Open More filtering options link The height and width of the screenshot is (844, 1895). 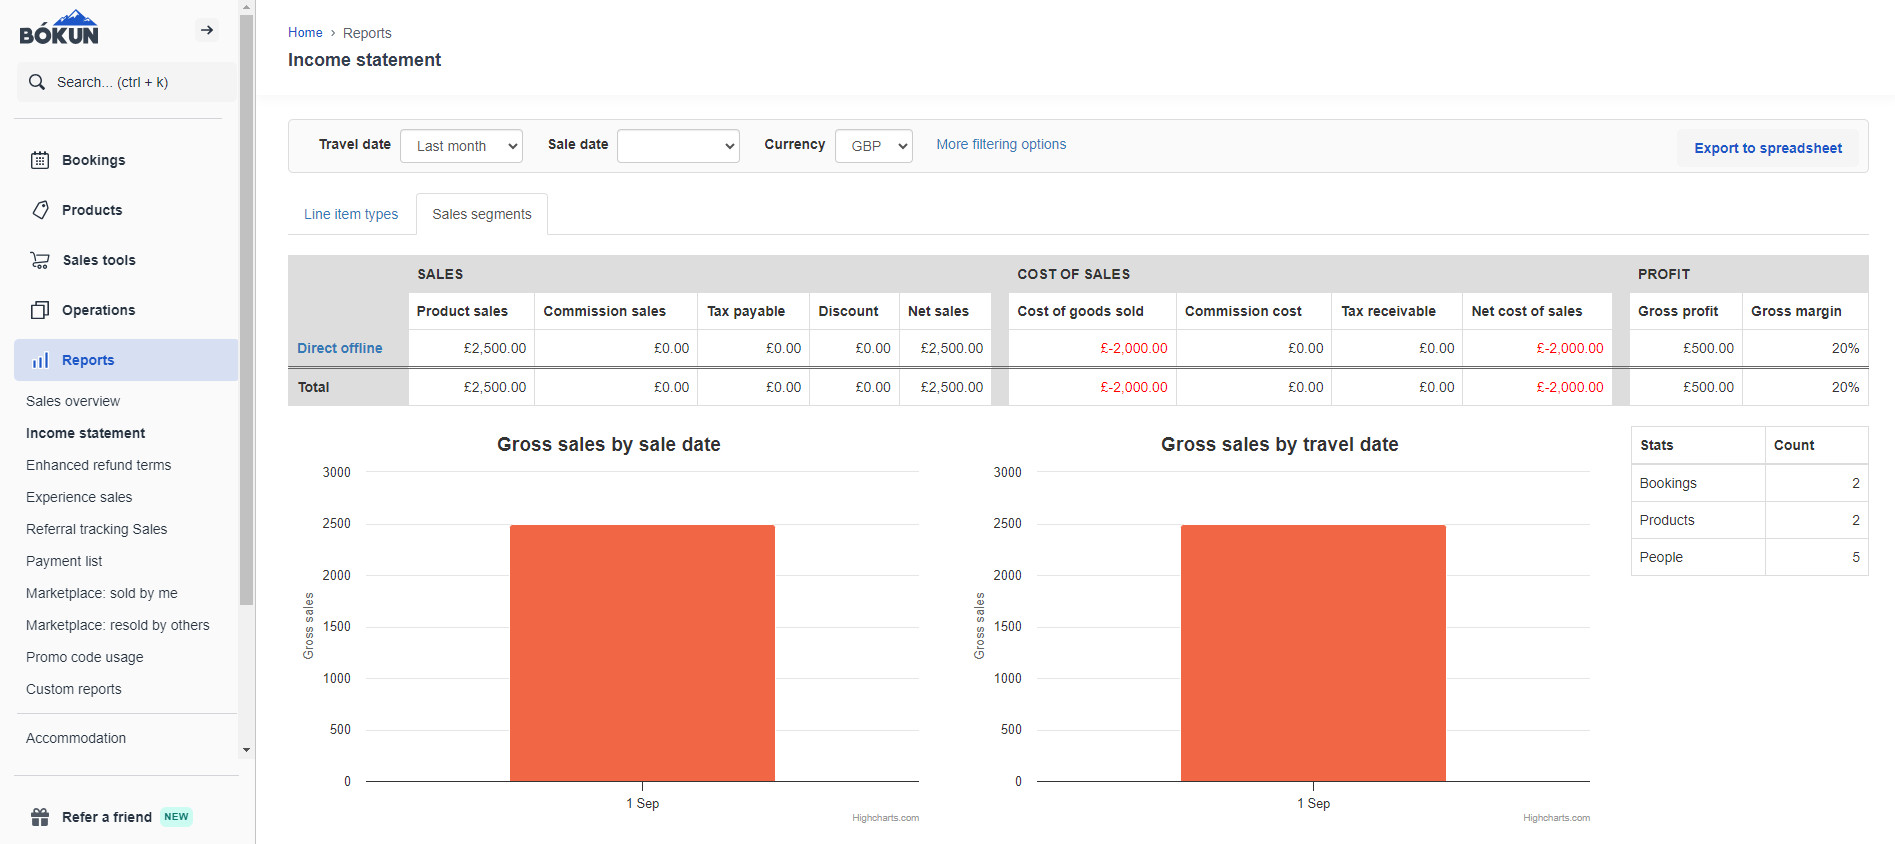coord(1001,144)
